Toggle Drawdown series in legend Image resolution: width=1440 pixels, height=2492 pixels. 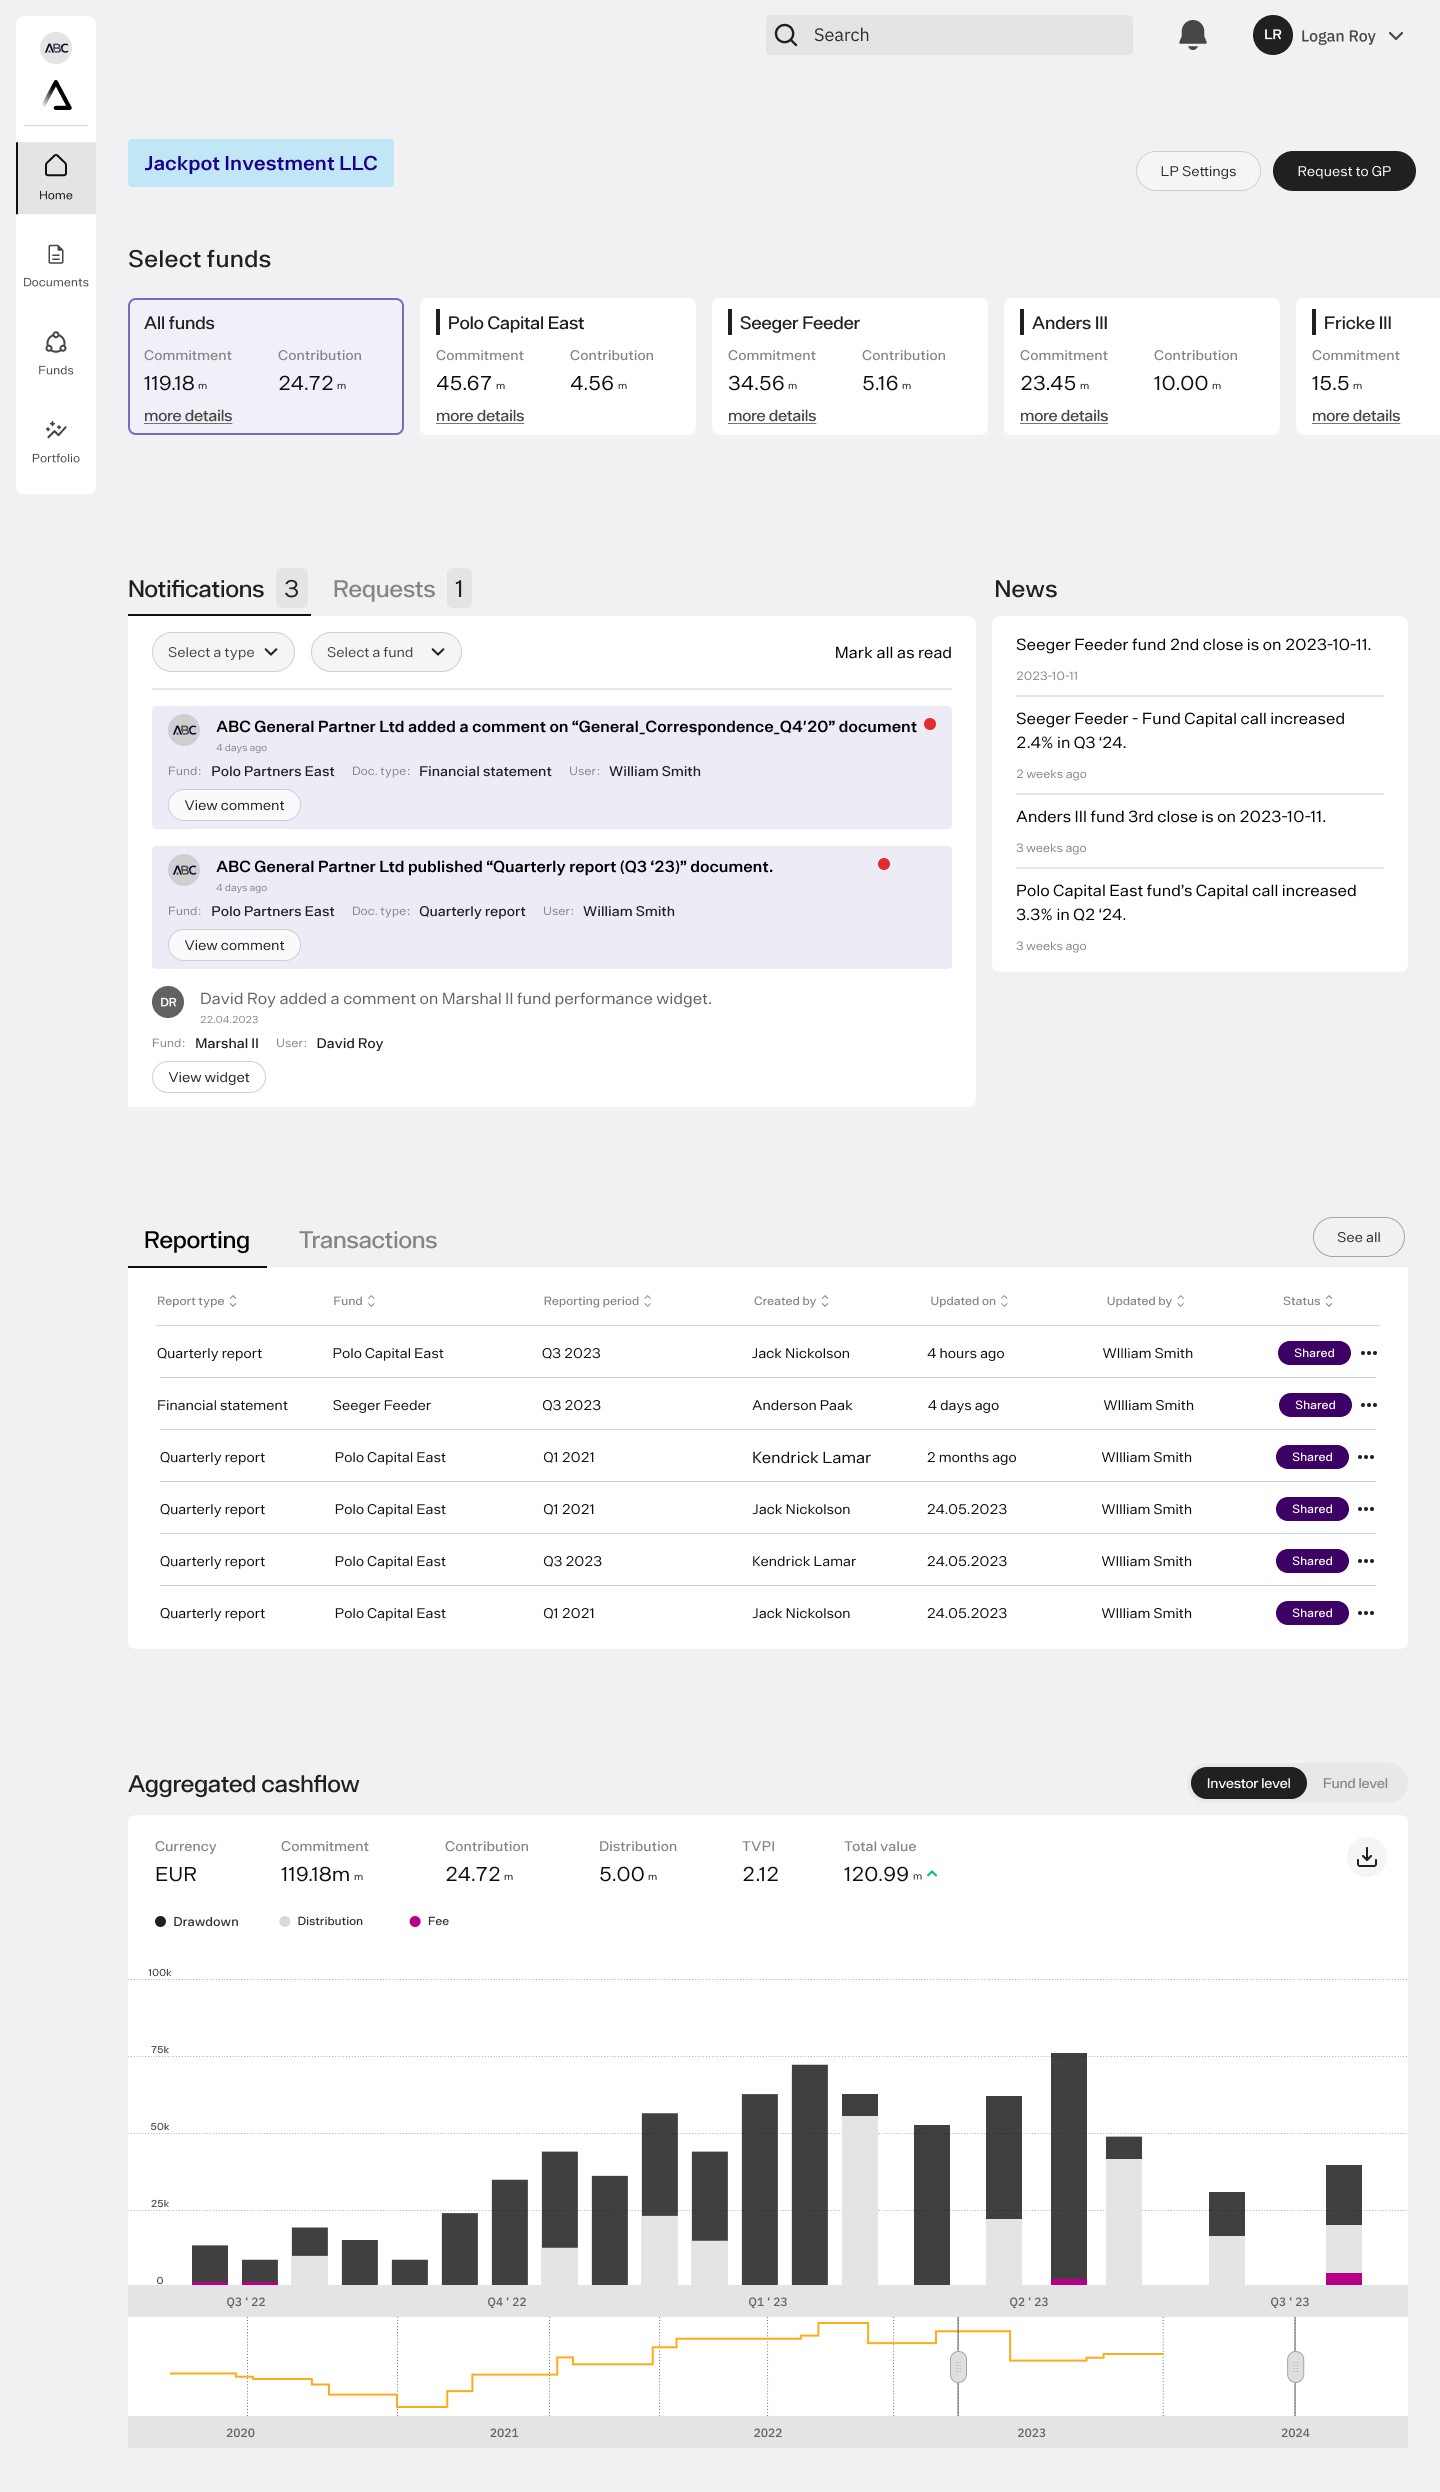coord(197,1921)
